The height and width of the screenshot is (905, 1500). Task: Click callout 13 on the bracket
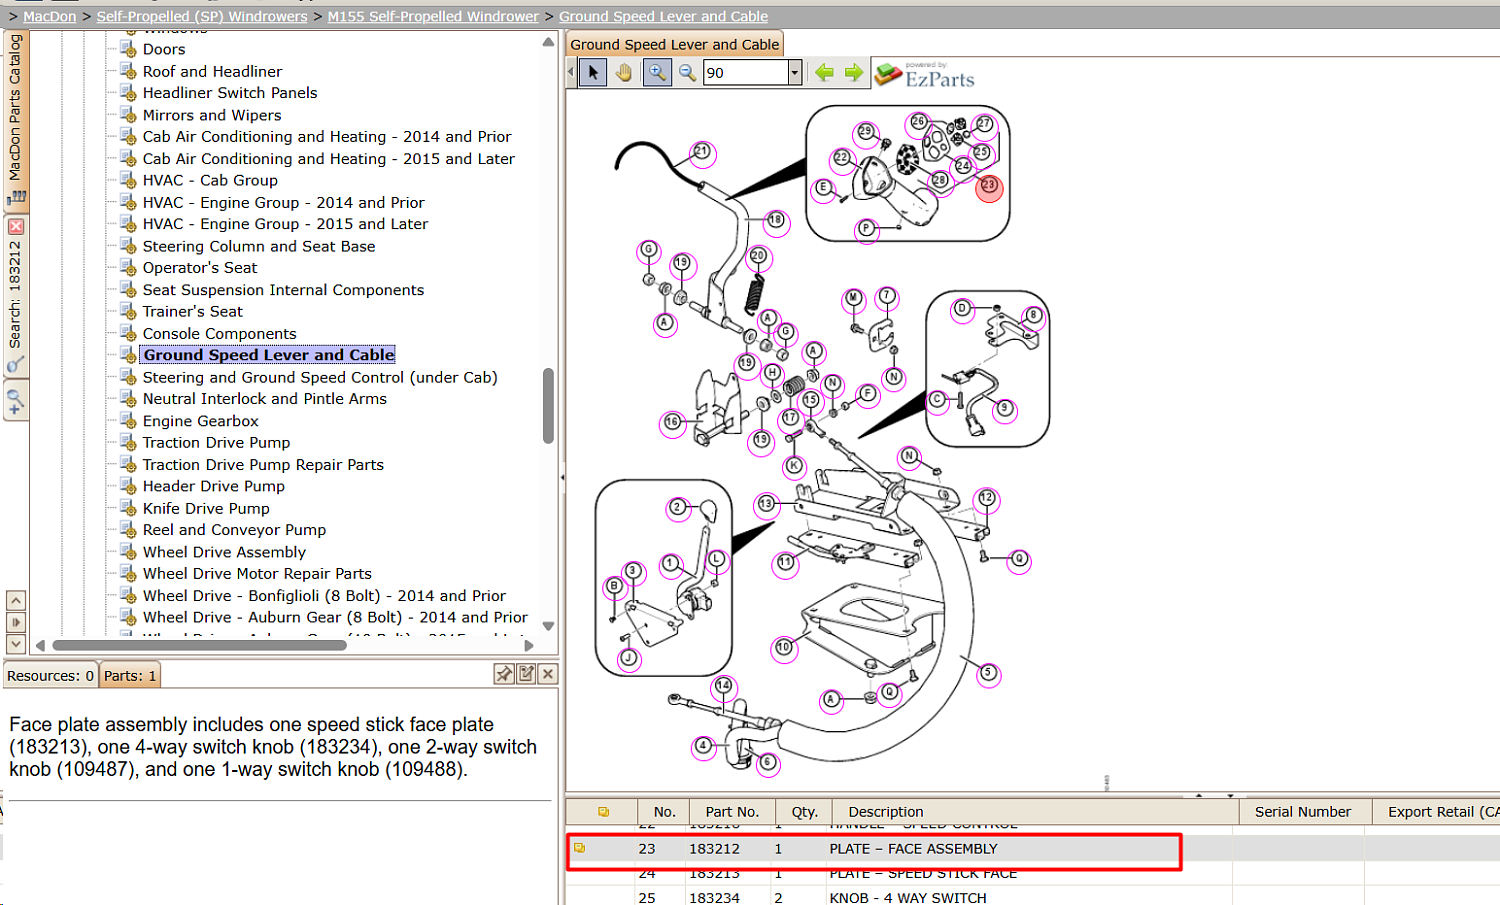766,504
